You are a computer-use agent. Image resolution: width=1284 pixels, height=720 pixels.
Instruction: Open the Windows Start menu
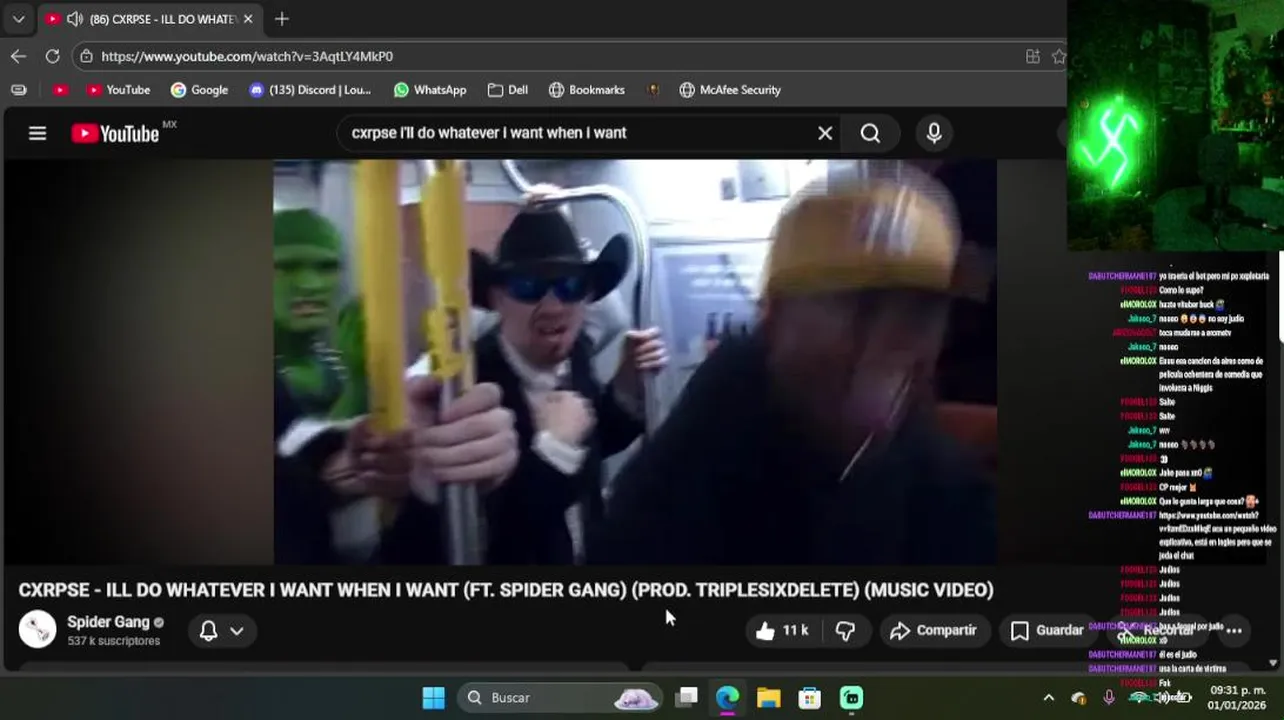click(434, 697)
